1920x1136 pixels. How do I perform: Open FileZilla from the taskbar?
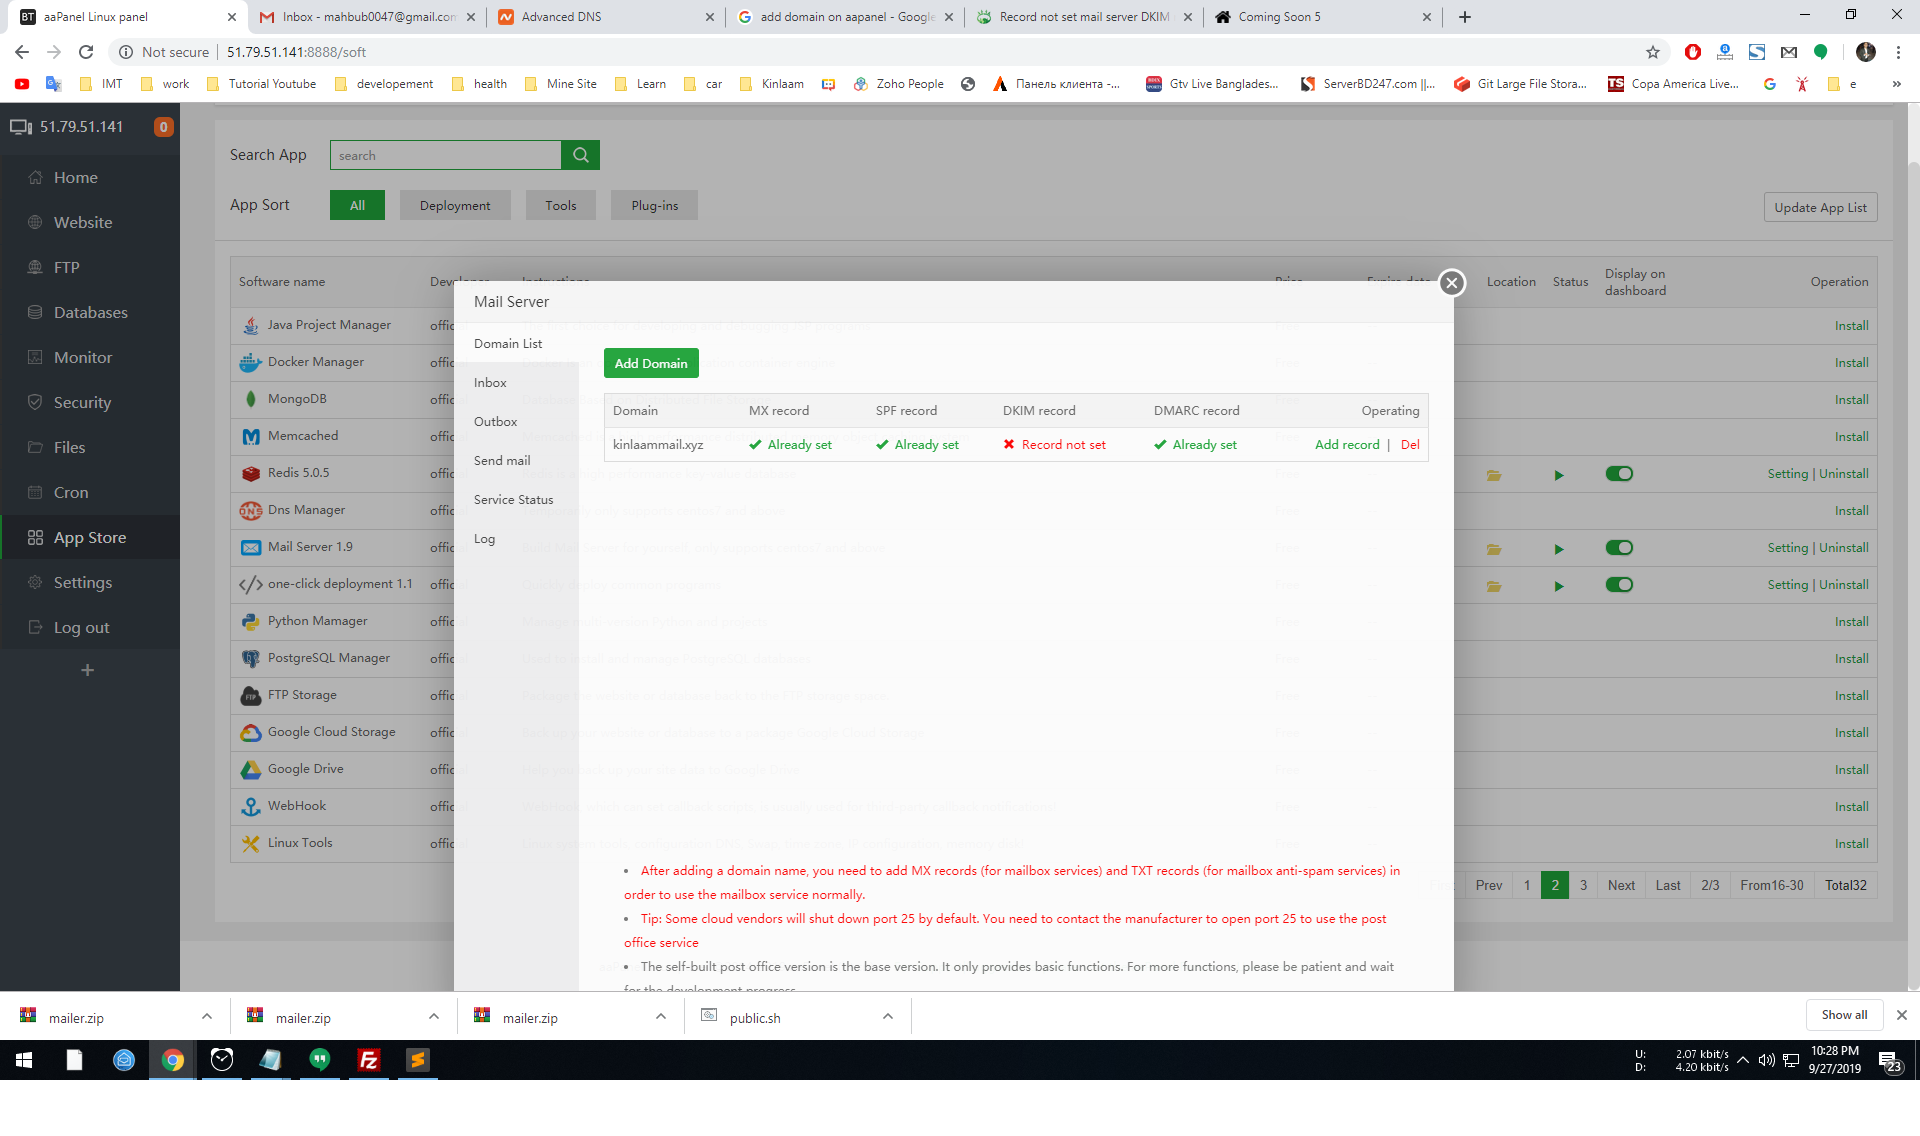369,1060
